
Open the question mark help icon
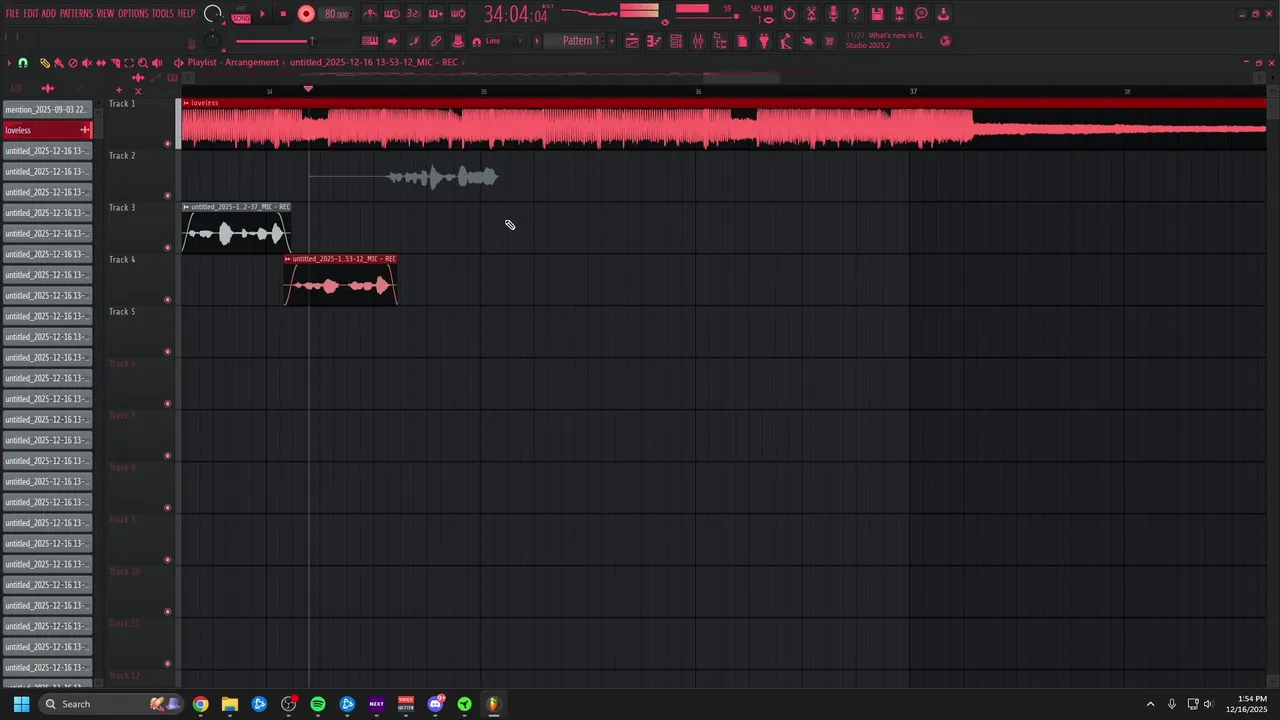click(855, 14)
